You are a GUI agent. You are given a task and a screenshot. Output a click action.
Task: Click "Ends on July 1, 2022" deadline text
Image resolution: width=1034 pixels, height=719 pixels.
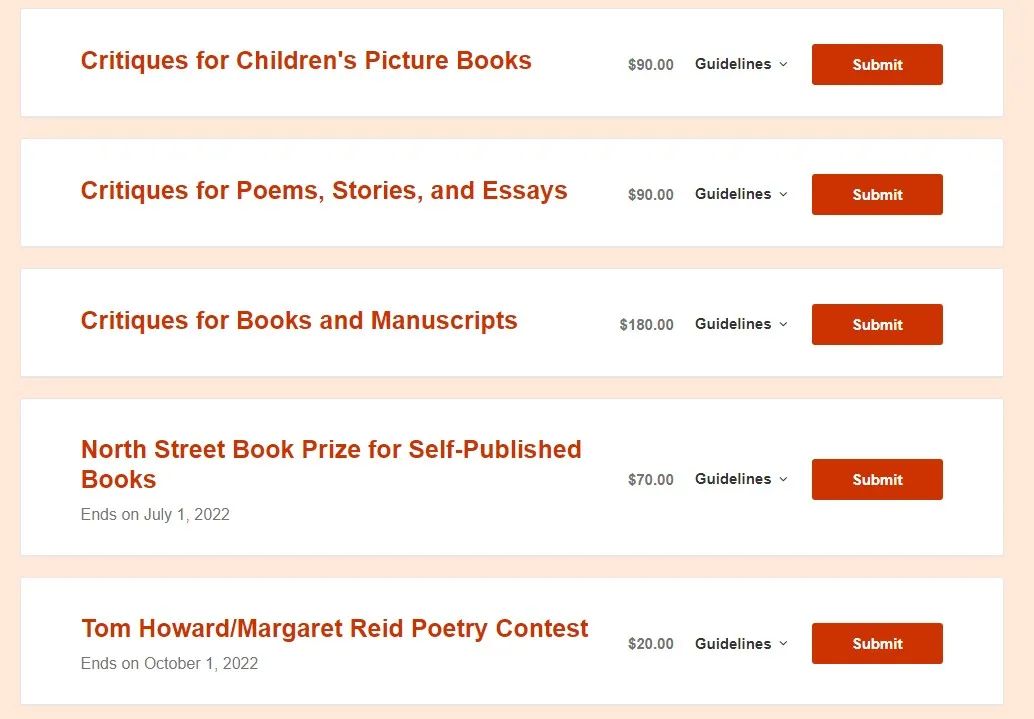pyautogui.click(x=155, y=515)
